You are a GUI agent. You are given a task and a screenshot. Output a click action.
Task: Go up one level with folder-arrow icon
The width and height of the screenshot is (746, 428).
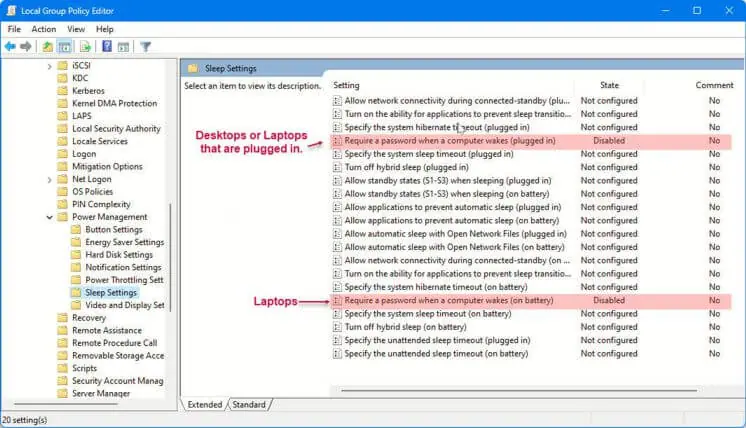pos(48,47)
